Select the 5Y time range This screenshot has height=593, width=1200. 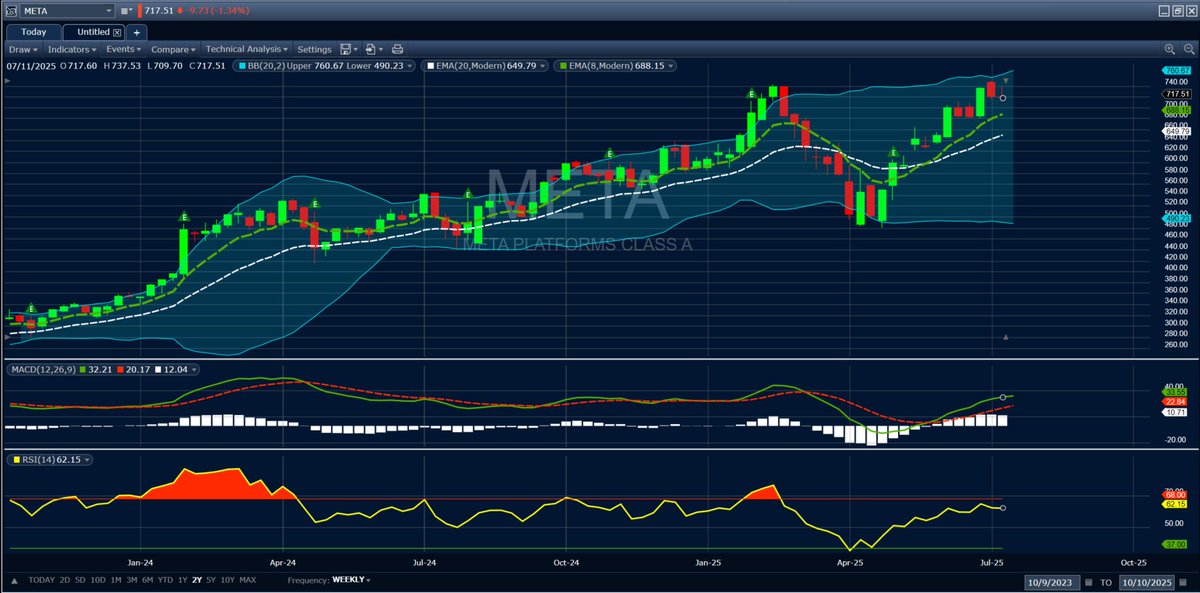click(212, 580)
